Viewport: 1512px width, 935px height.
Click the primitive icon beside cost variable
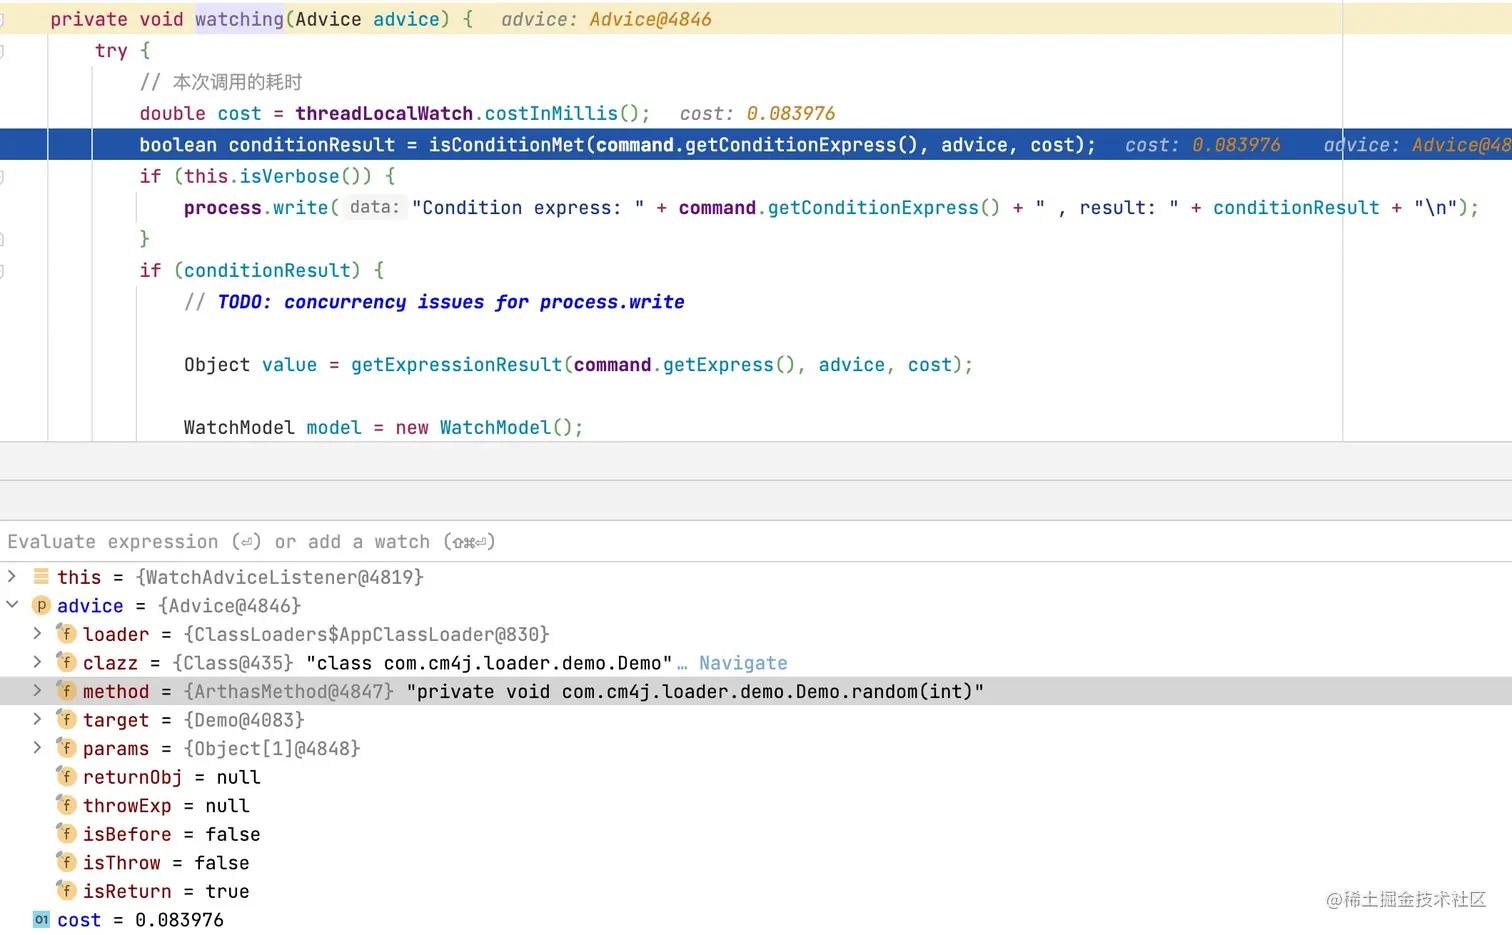[x=41, y=919]
